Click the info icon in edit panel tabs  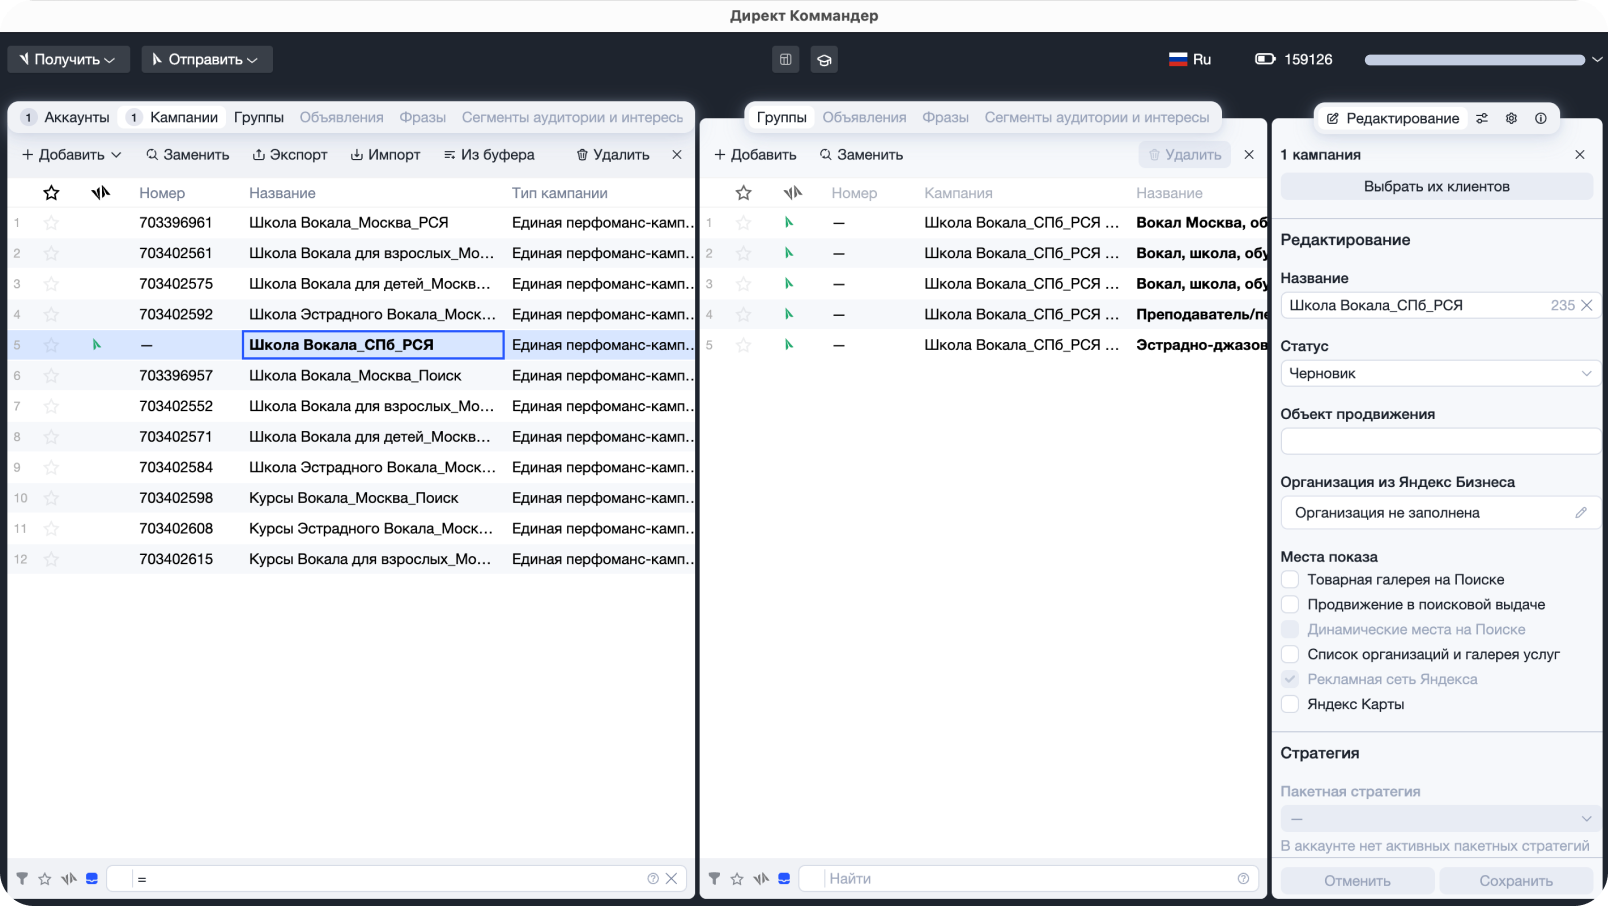point(1541,118)
